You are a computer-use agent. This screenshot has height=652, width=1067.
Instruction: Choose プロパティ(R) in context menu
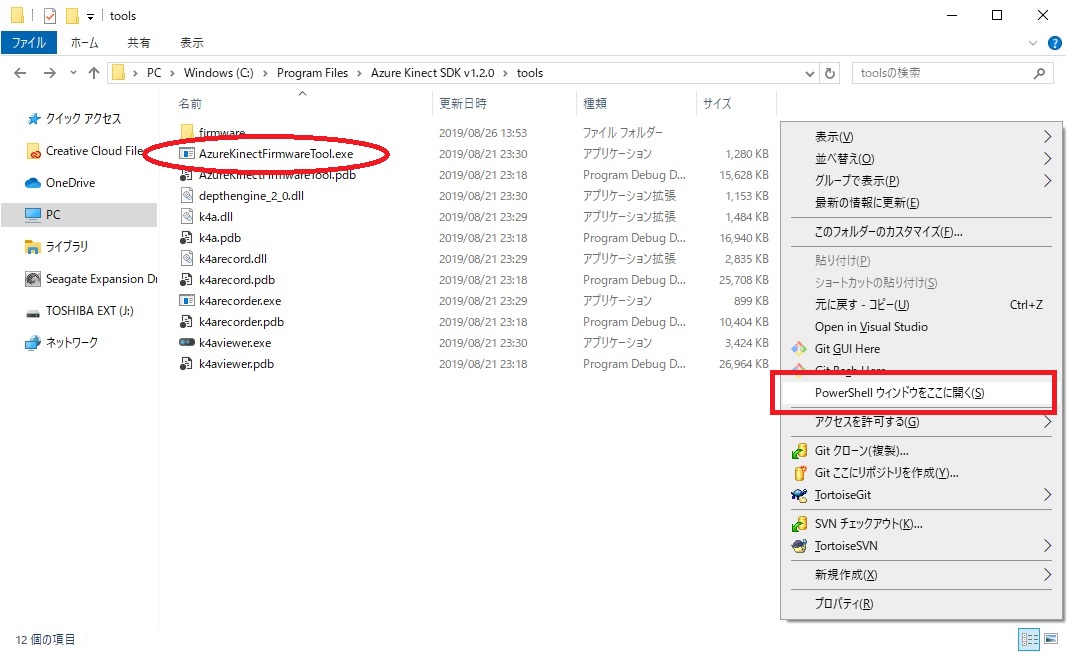921,604
